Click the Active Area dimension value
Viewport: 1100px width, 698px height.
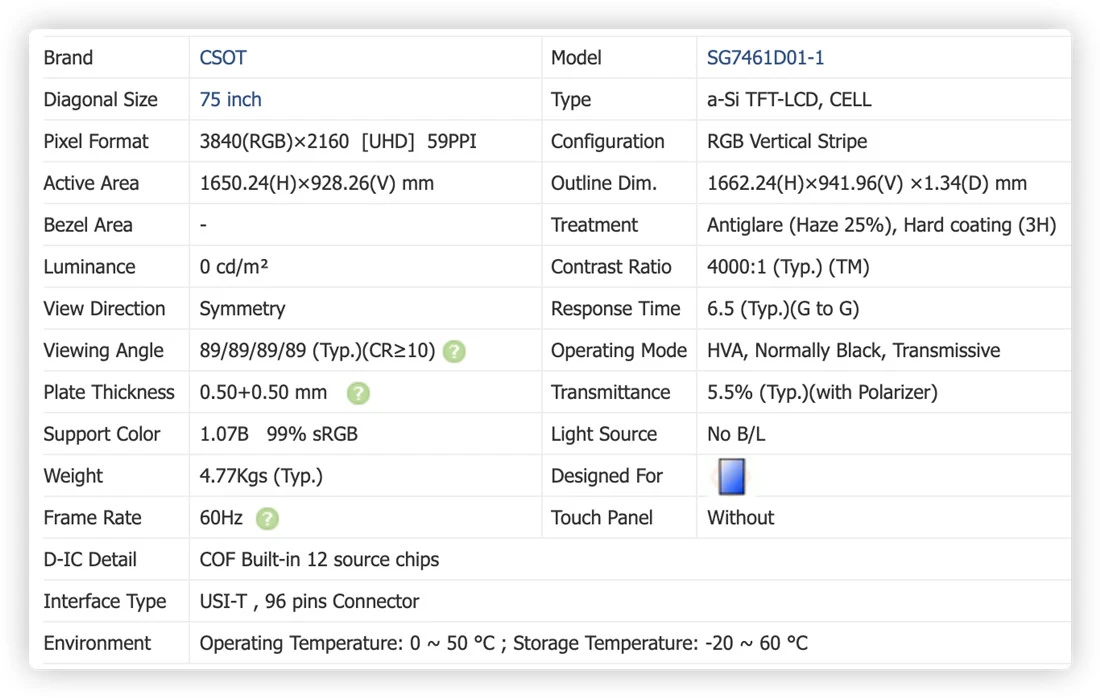[316, 183]
